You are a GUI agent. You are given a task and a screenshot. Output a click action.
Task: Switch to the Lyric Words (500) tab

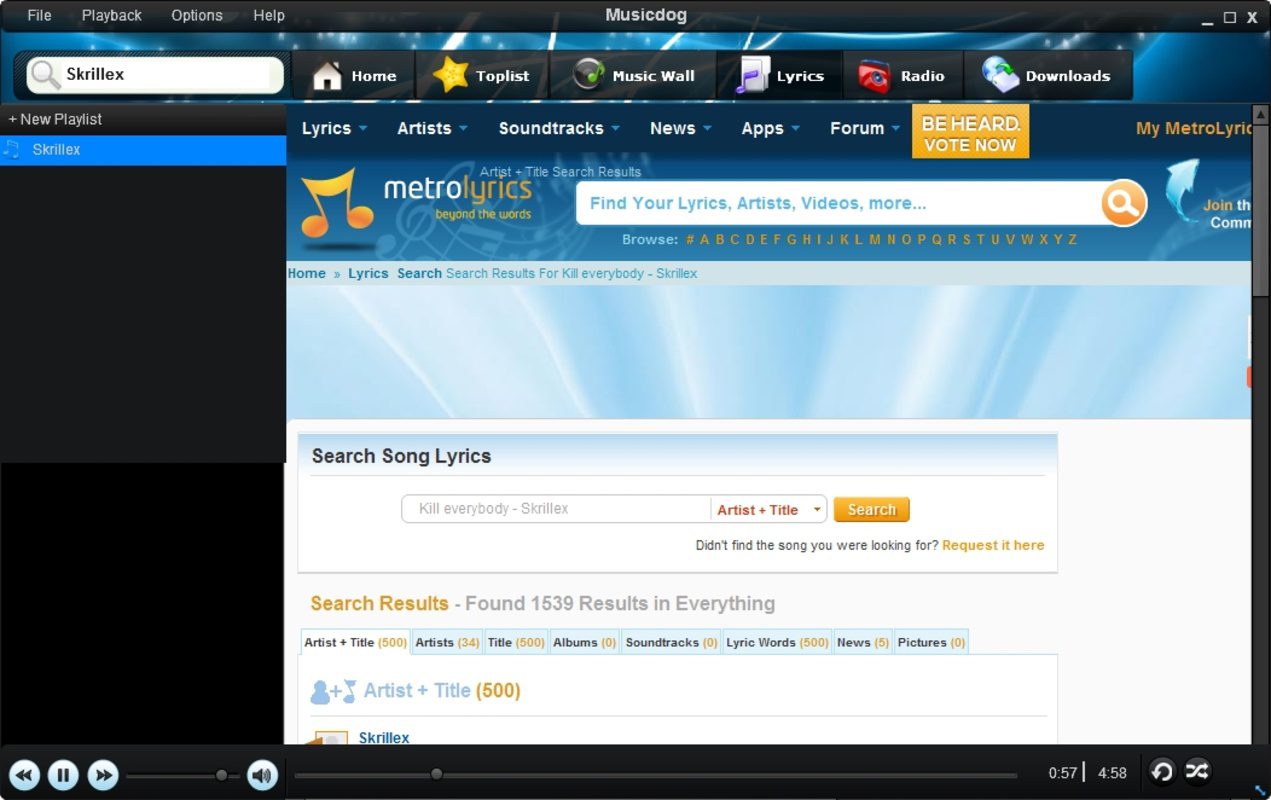click(777, 642)
